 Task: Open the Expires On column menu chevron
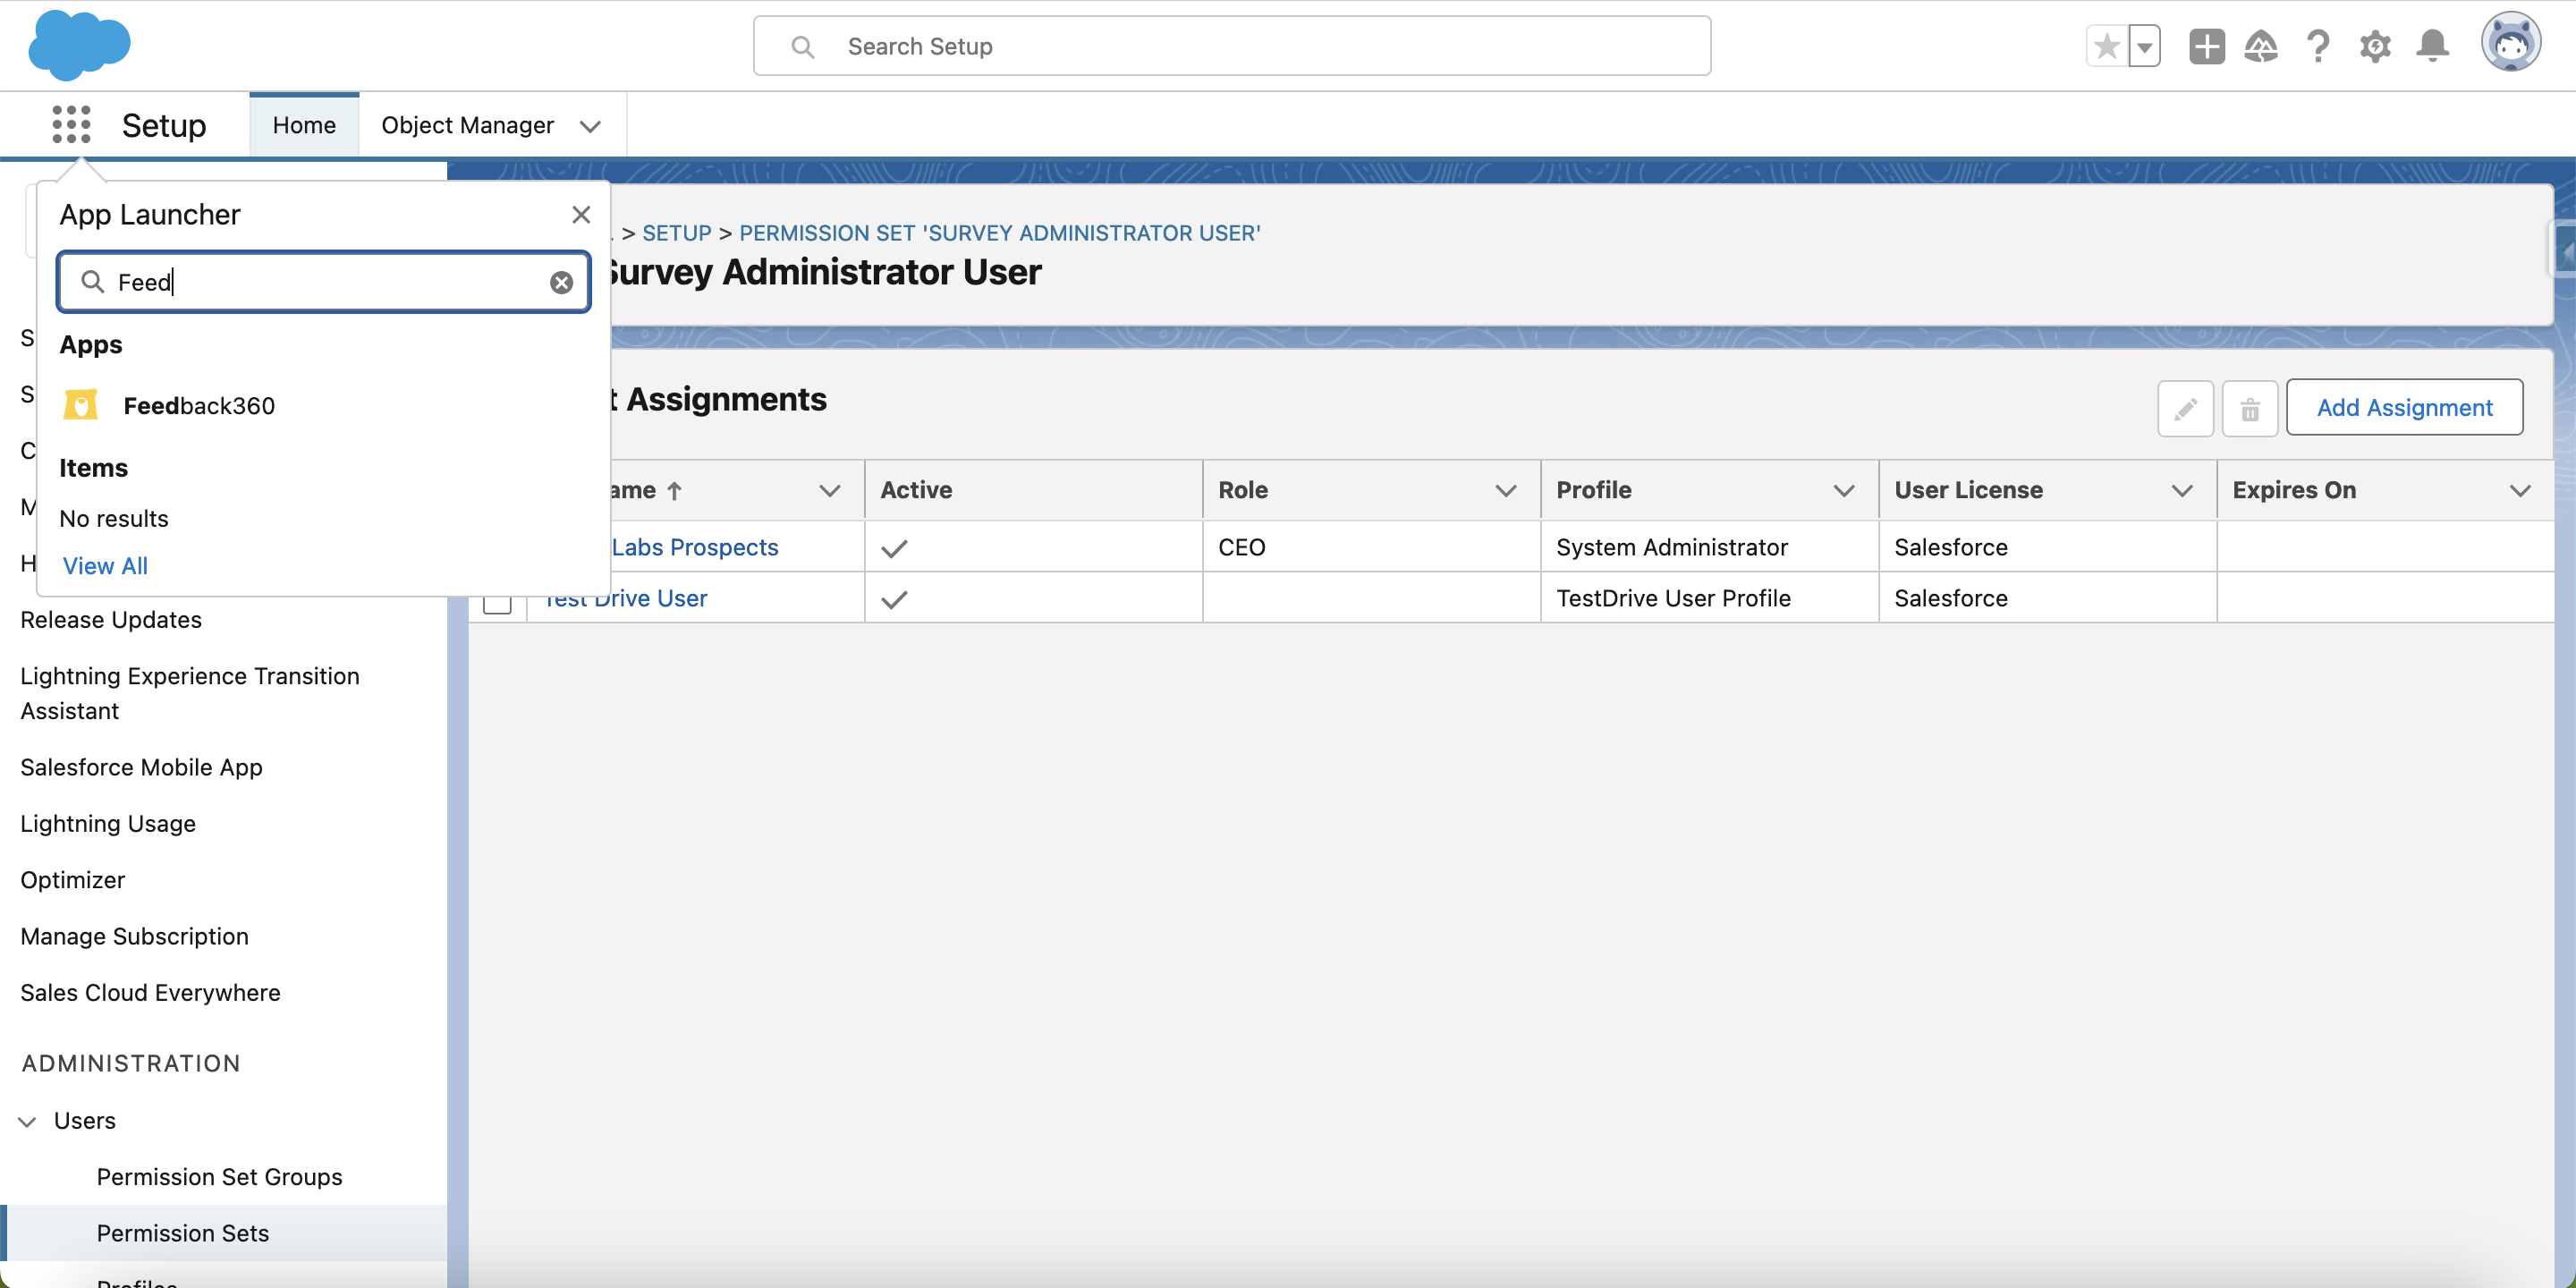(2521, 491)
